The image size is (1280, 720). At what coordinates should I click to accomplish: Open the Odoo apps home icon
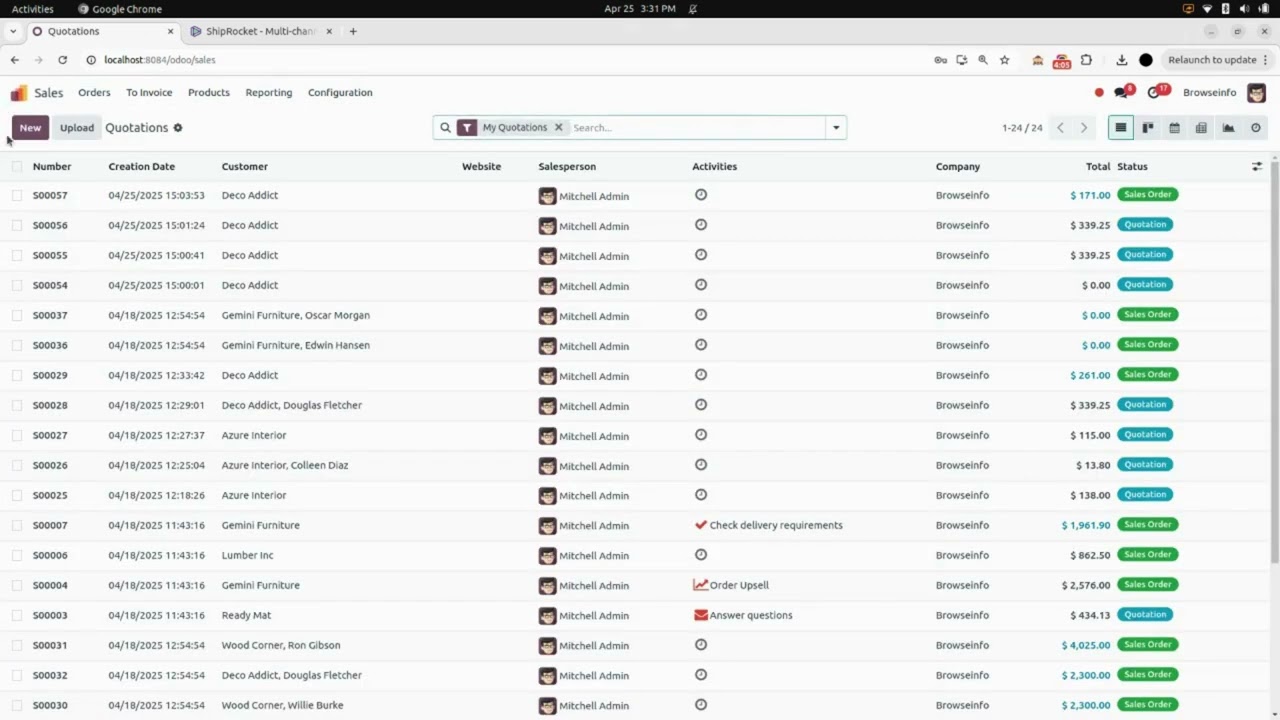19,93
